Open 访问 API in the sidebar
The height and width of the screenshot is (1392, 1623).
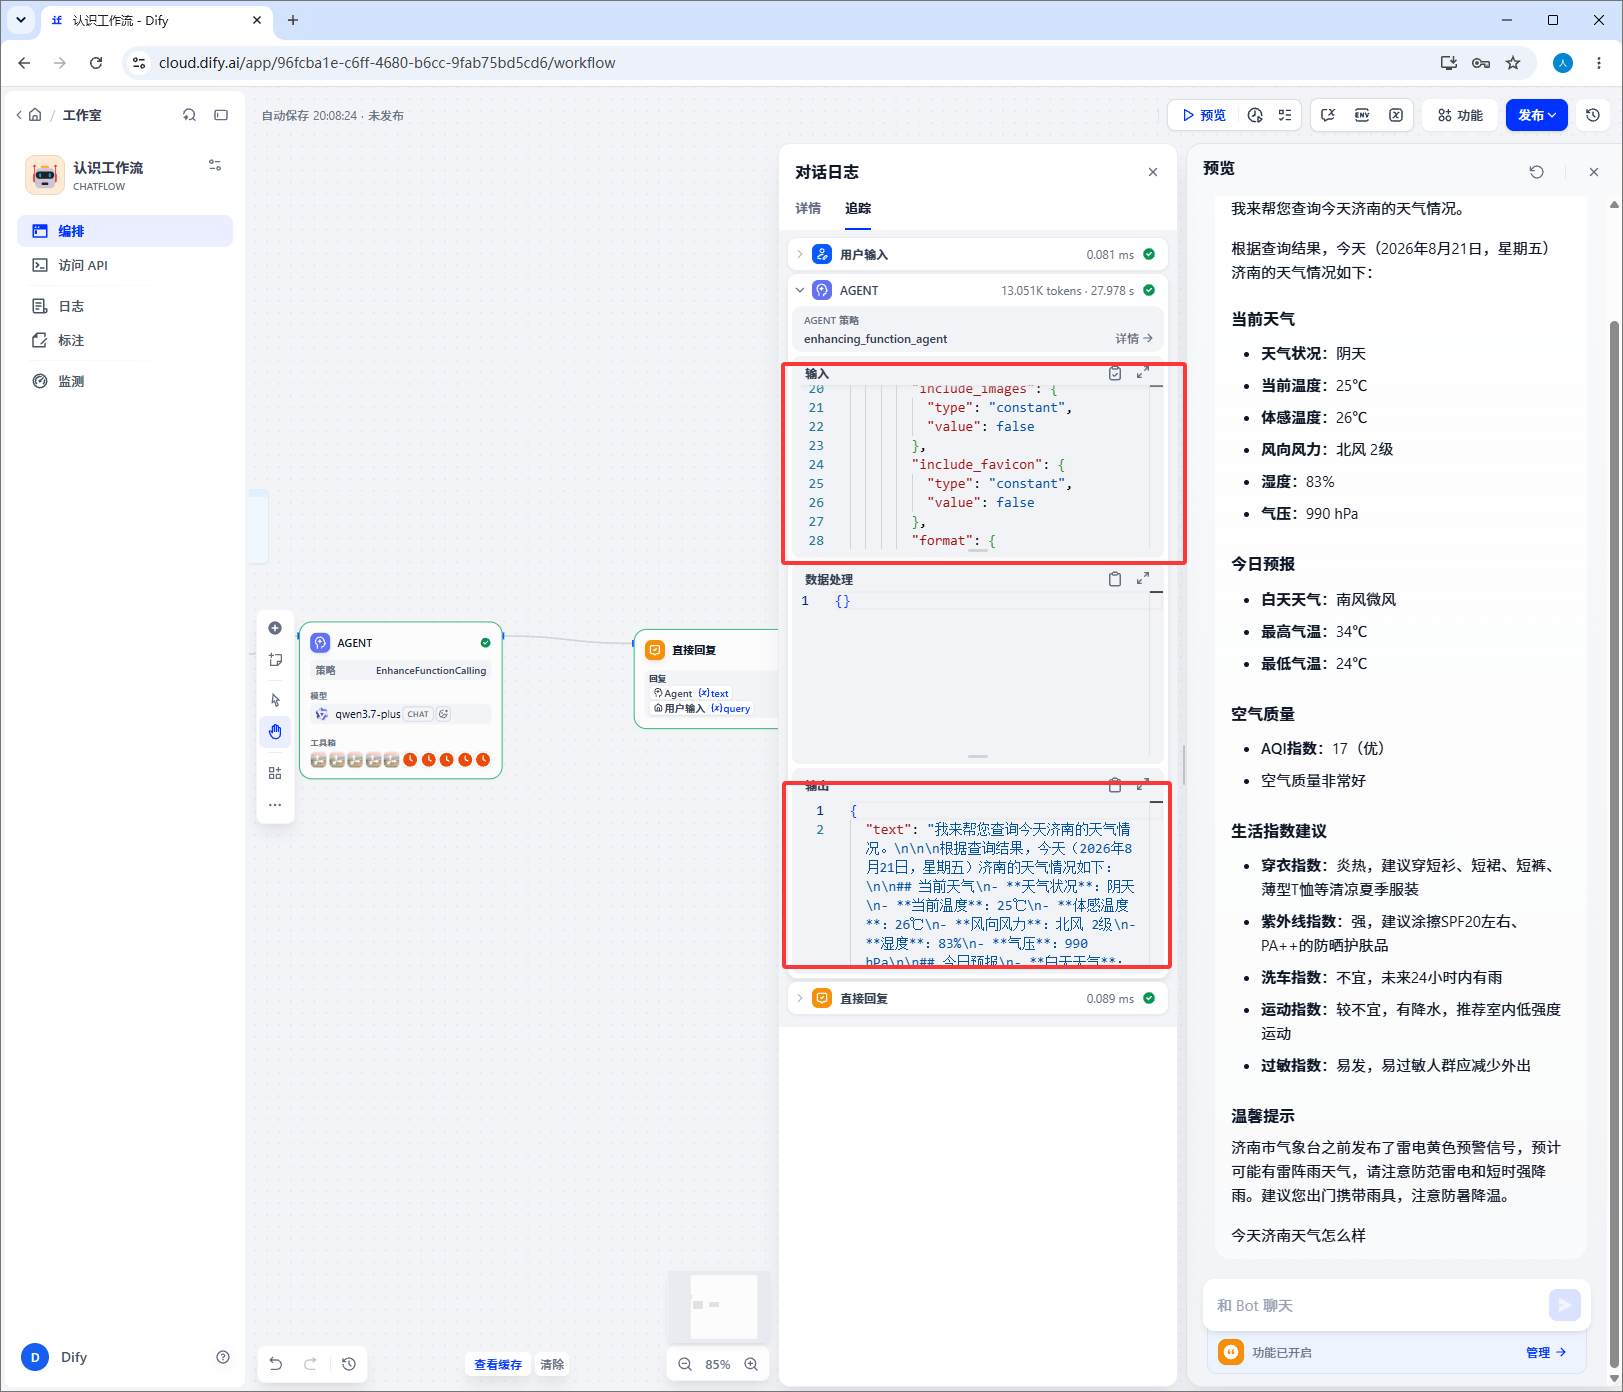point(125,265)
